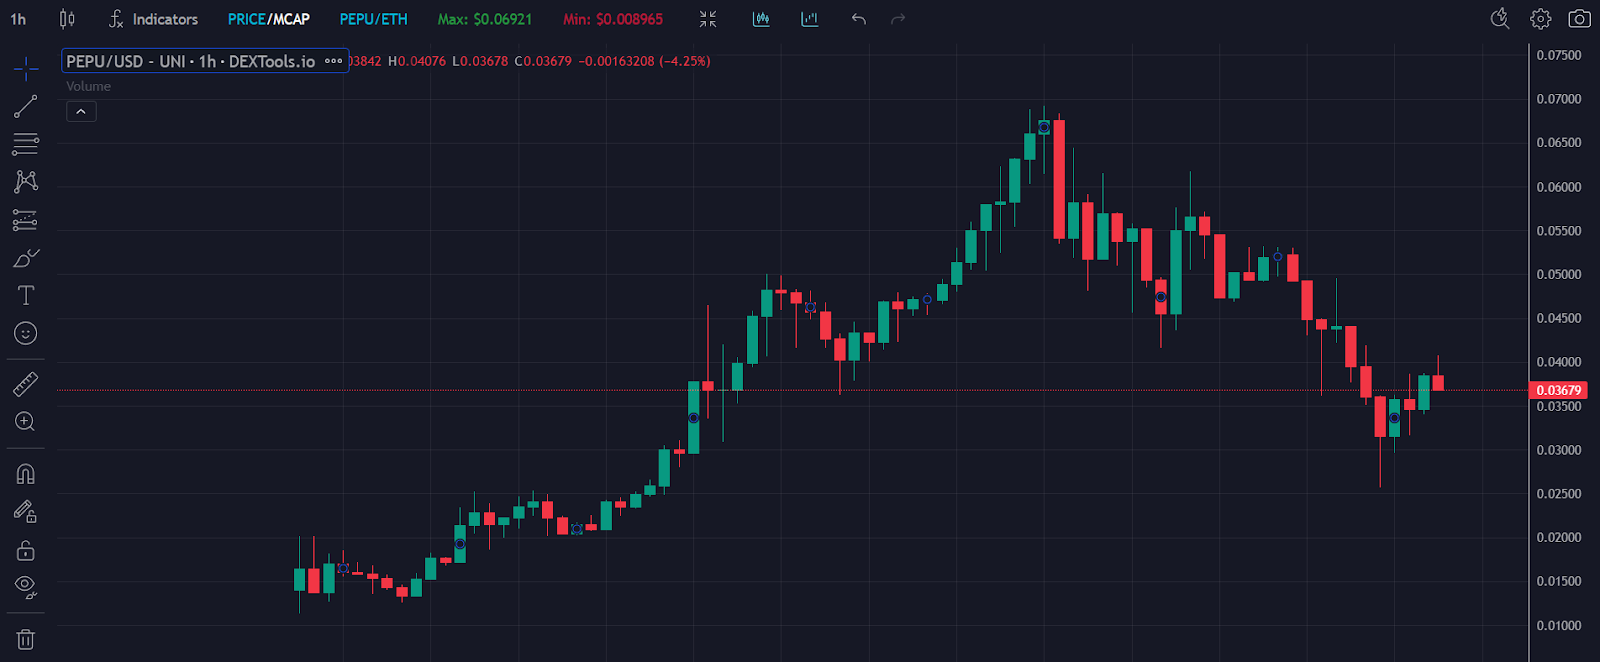The image size is (1600, 662).
Task: Click the current price label 0.03679
Action: tap(1559, 390)
